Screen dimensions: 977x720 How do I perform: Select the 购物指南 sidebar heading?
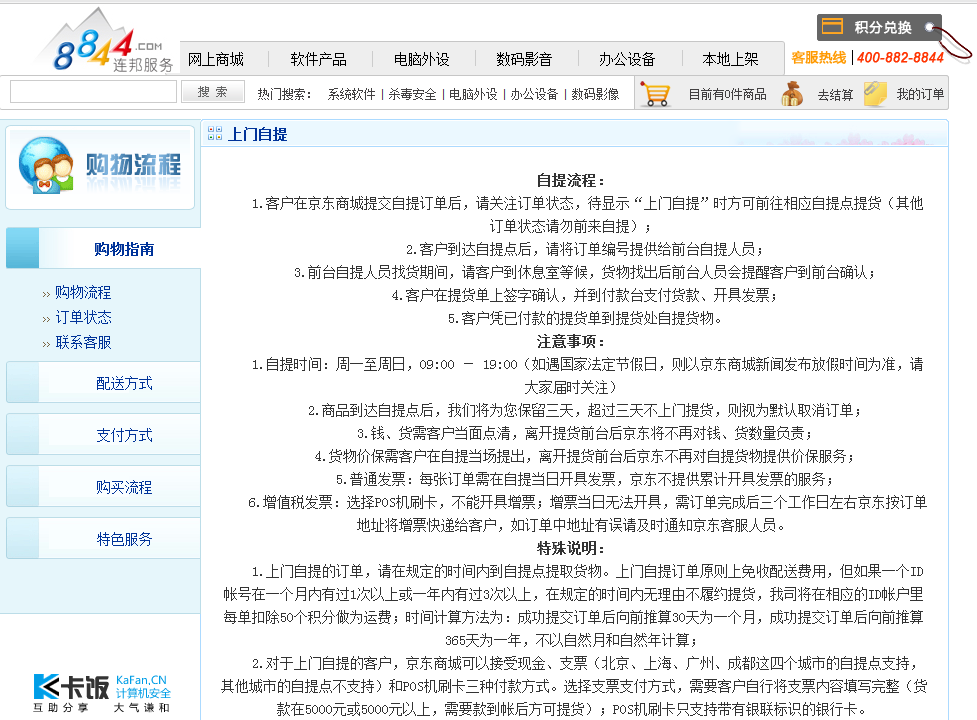124,249
